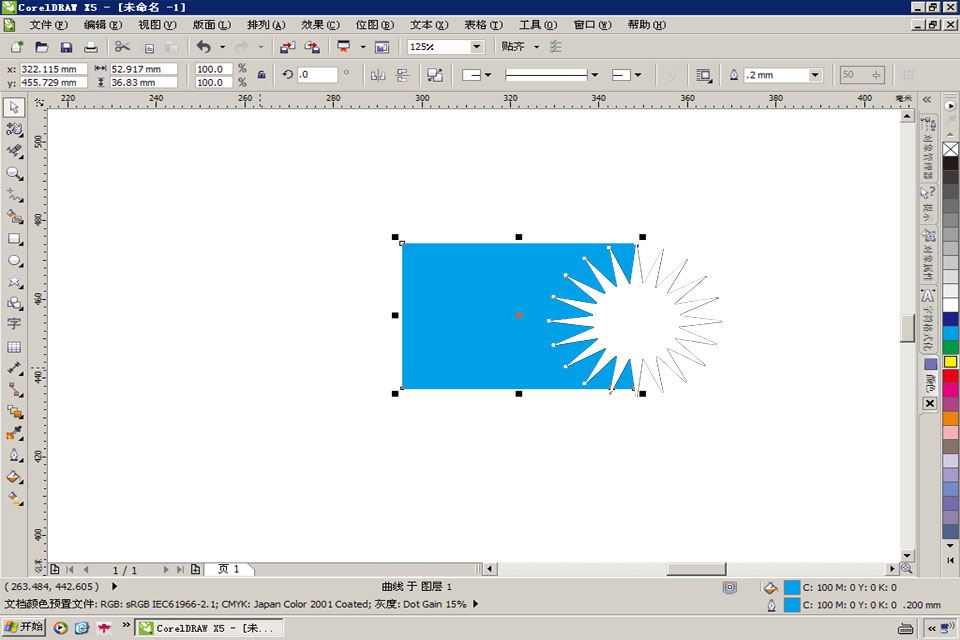The height and width of the screenshot is (640, 960).
Task: Open the 位图 (Bitmap) menu
Action: coord(375,24)
